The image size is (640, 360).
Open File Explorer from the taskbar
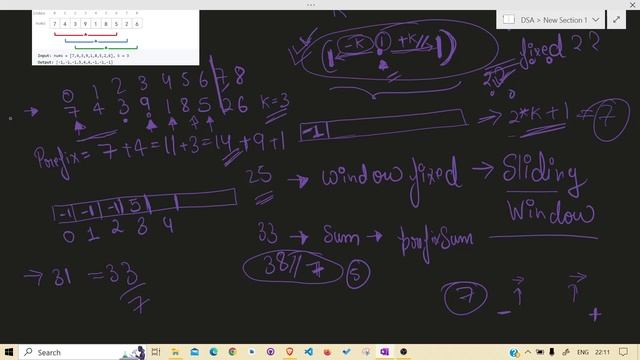click(175, 352)
